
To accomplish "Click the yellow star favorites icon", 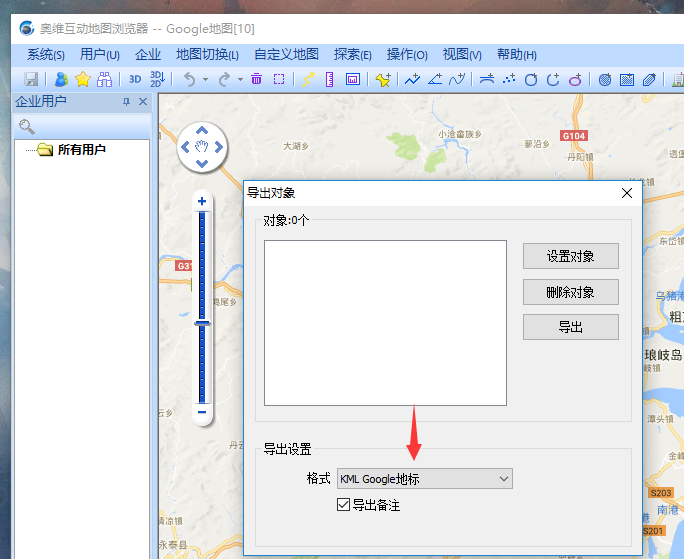I will (x=82, y=79).
